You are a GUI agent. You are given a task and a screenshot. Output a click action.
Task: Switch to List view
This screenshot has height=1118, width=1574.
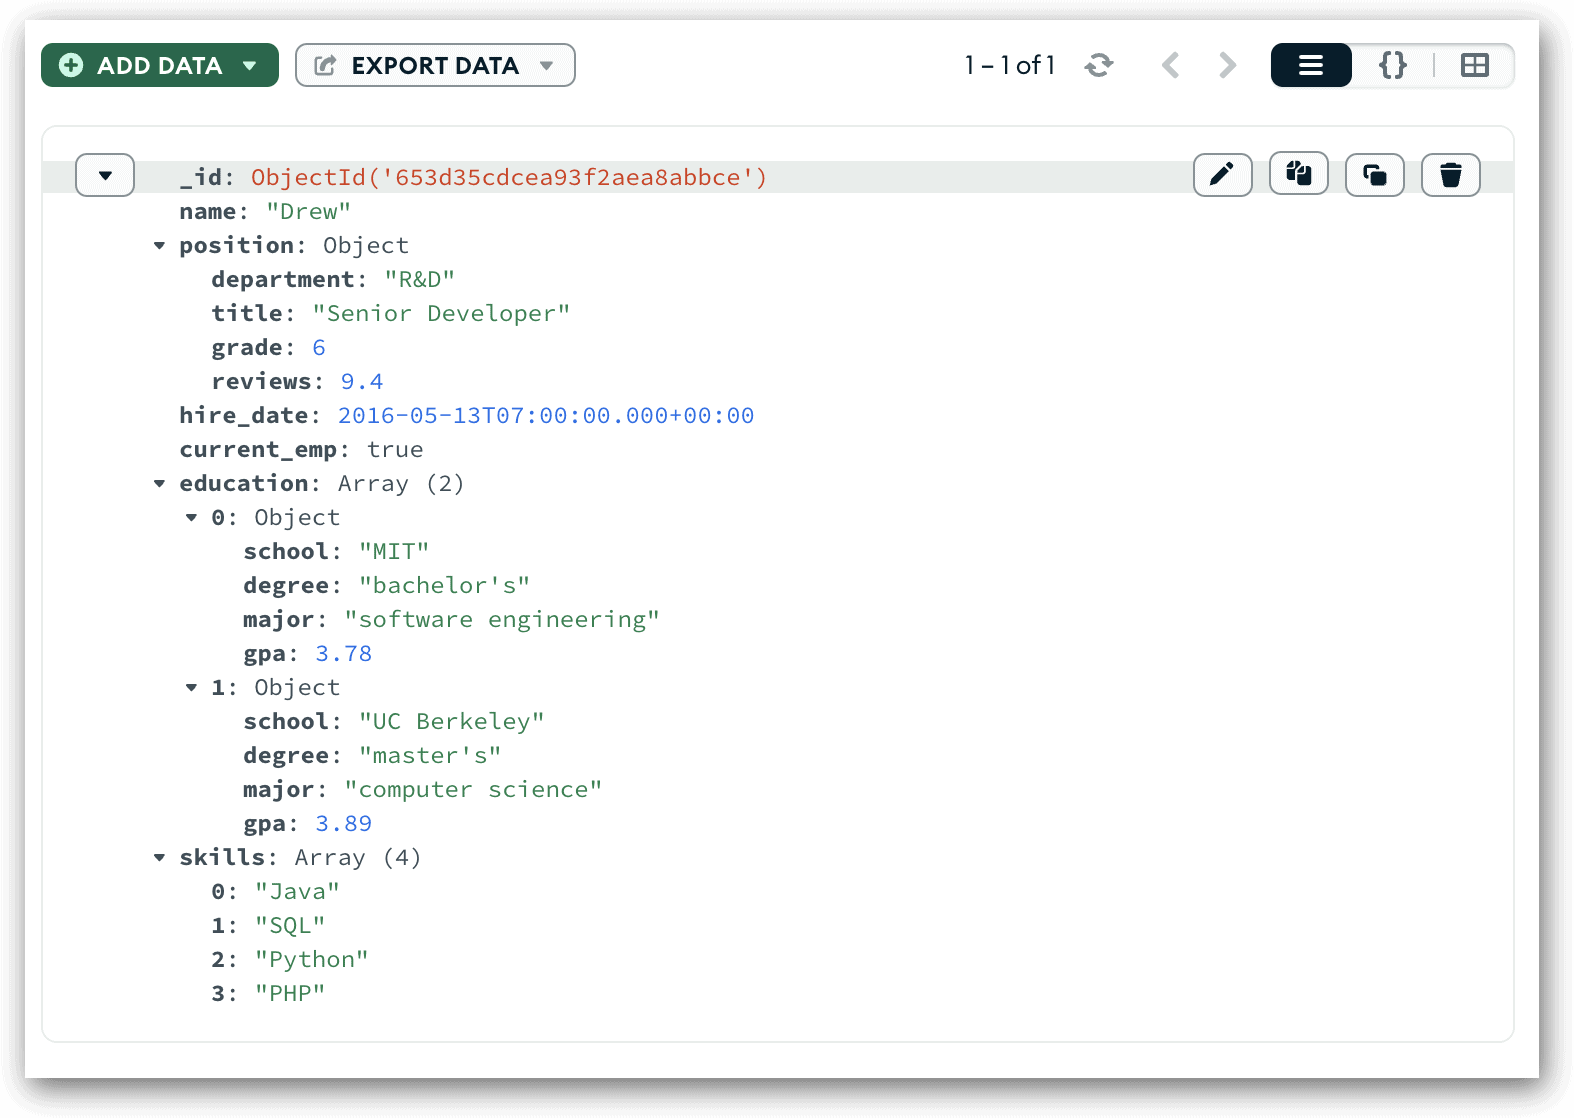point(1310,65)
